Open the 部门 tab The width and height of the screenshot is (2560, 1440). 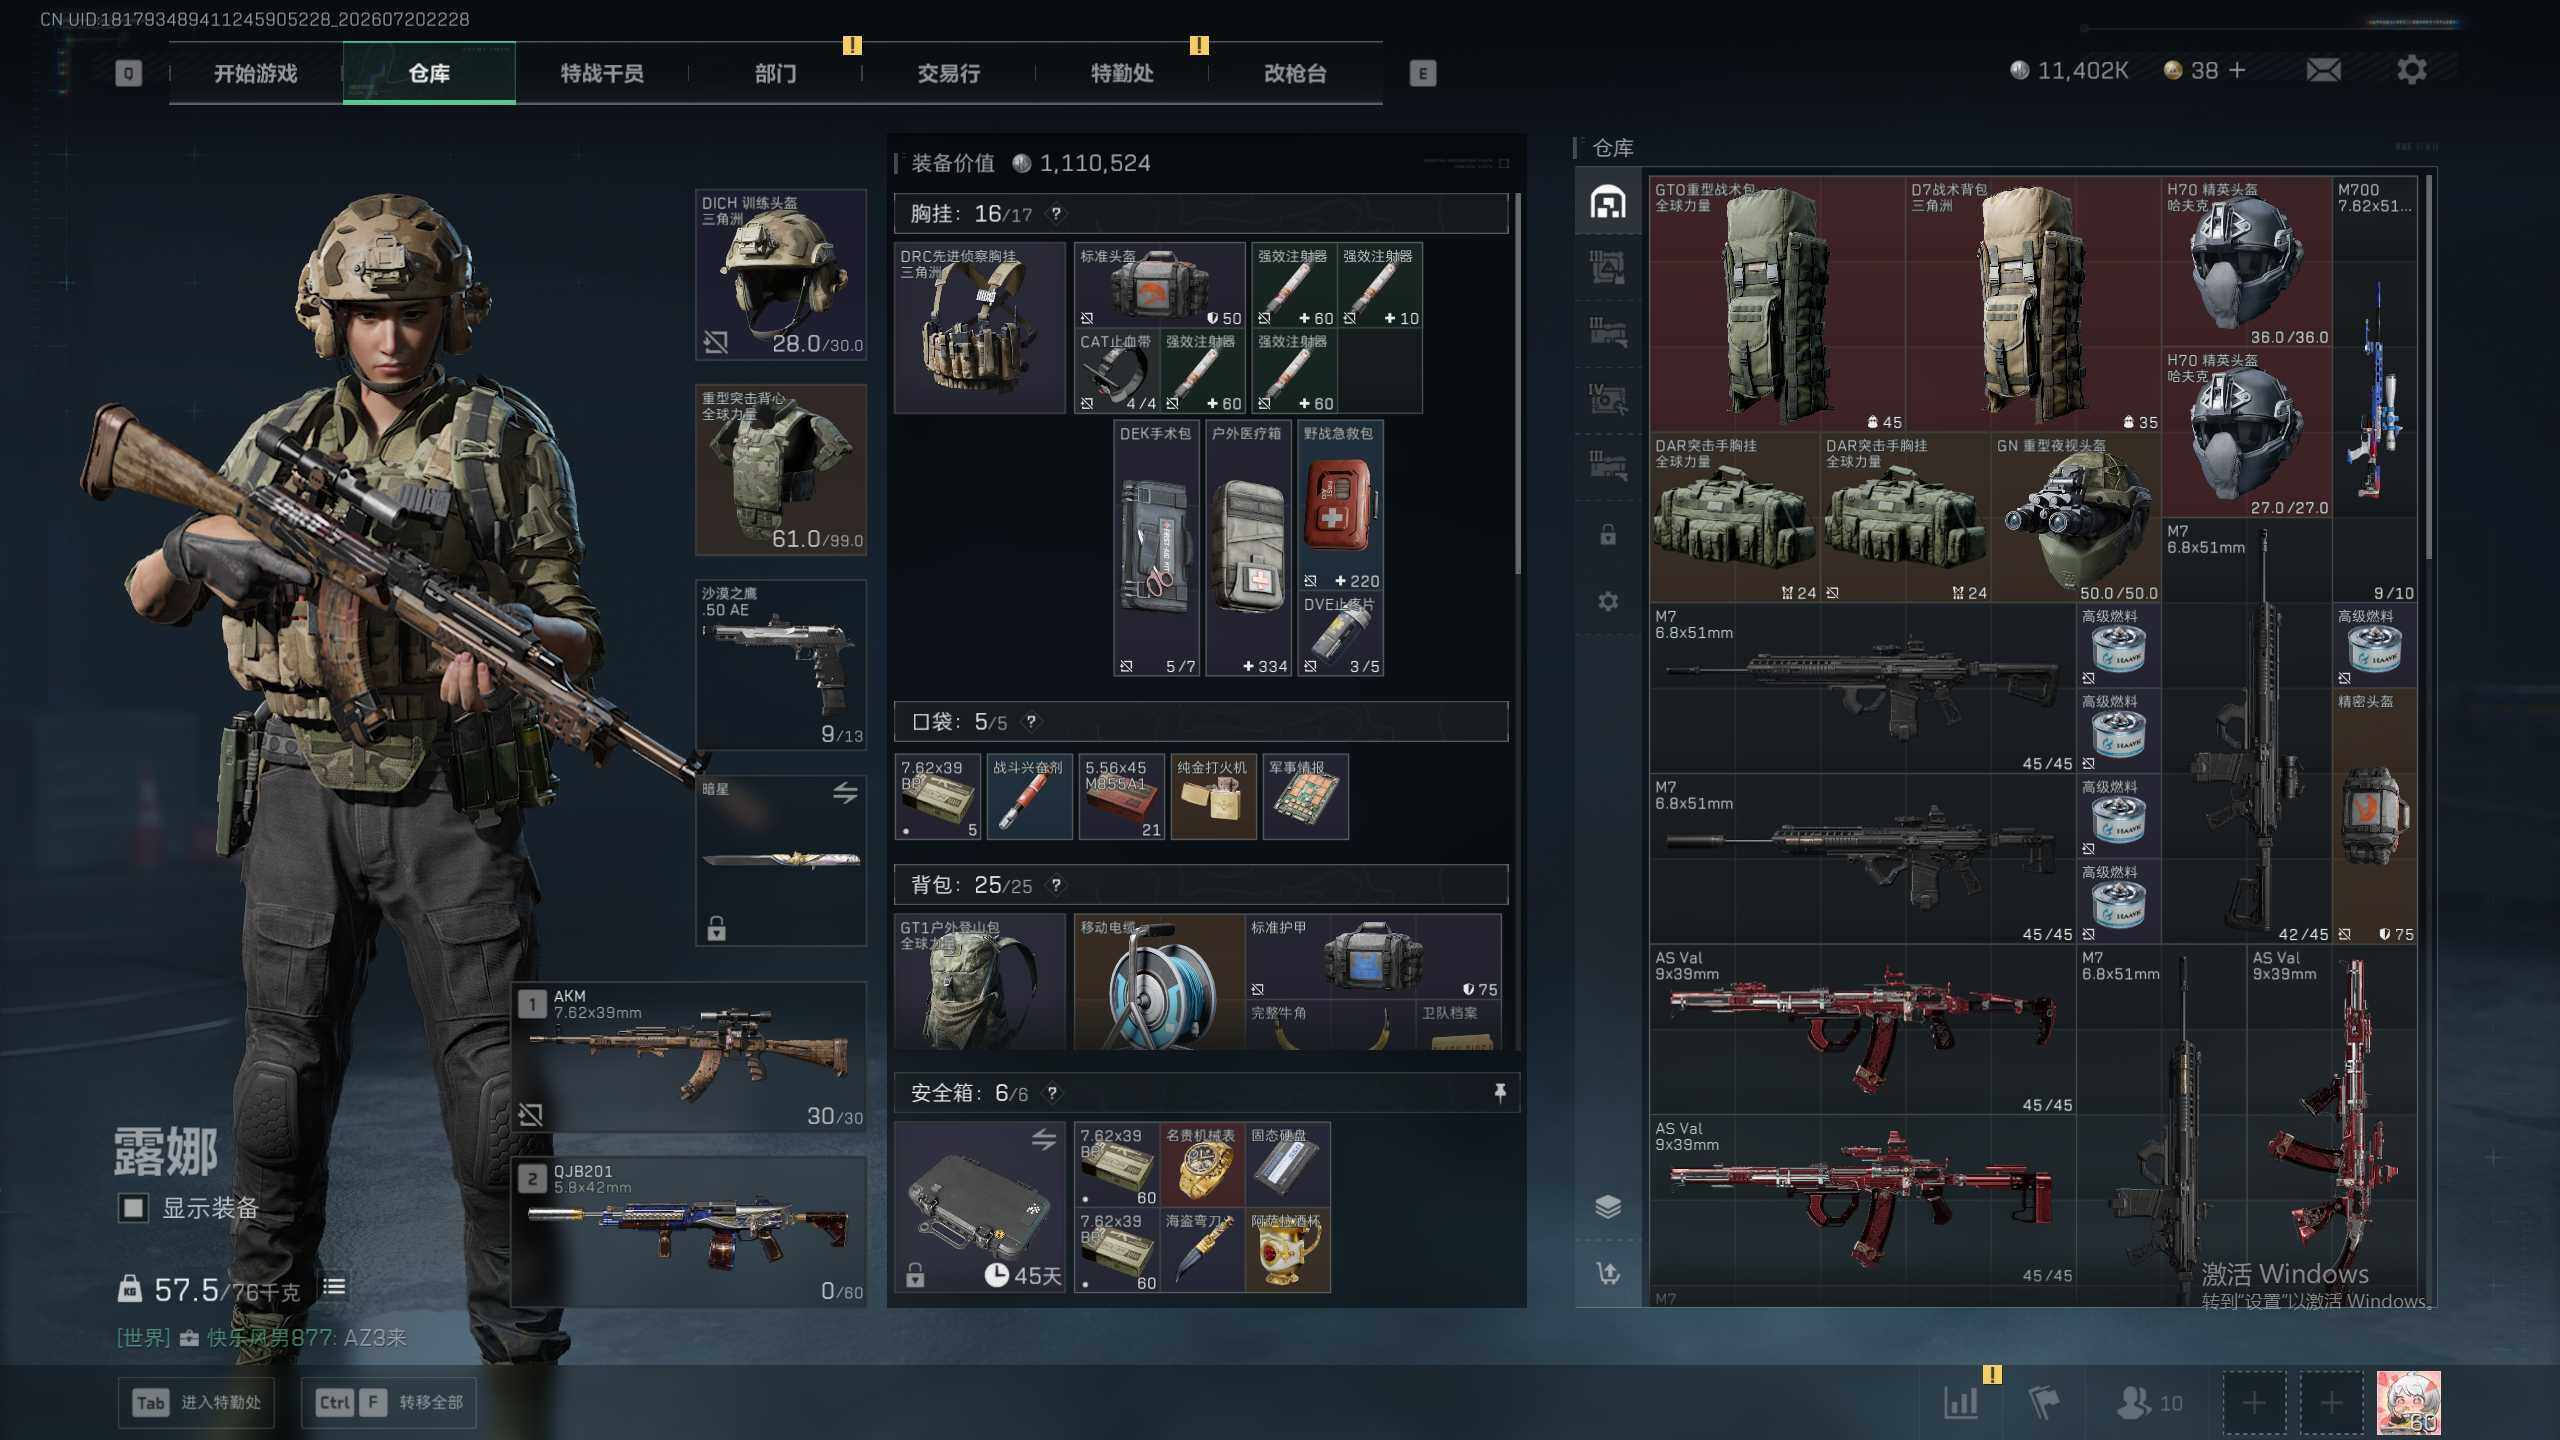(x=775, y=73)
